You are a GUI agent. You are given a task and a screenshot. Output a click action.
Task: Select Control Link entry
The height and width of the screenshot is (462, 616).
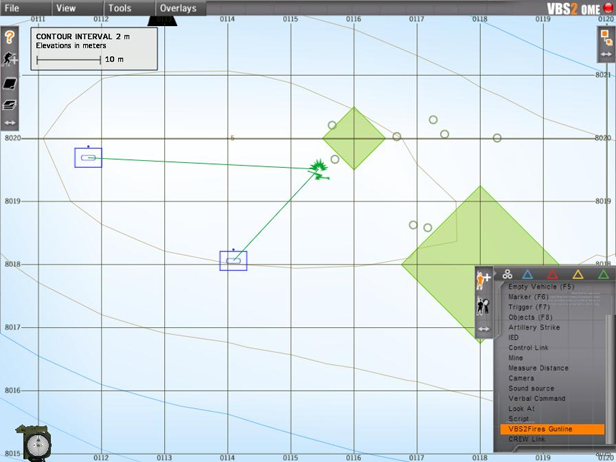click(528, 348)
